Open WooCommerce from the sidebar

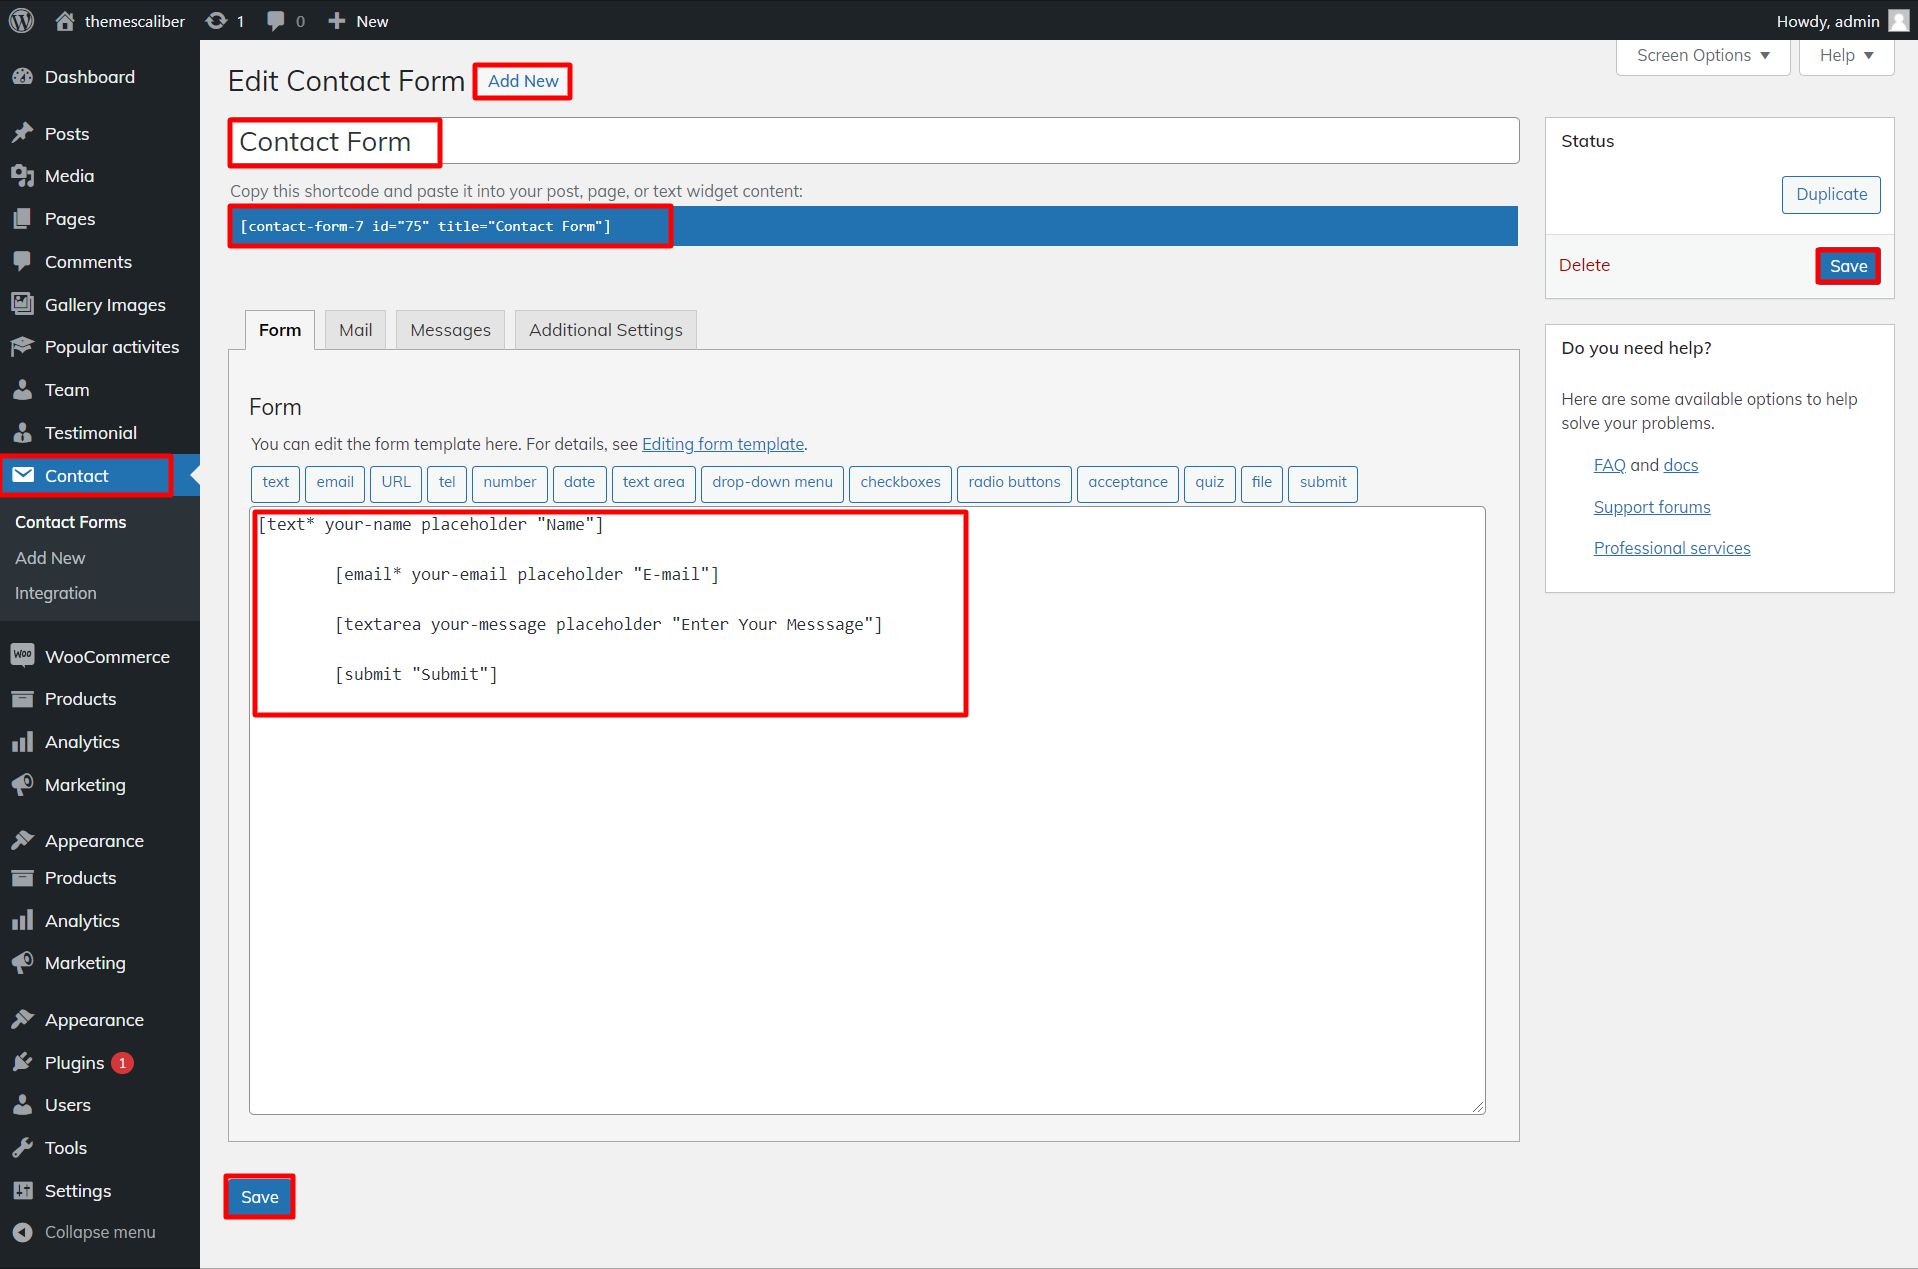(24, 656)
